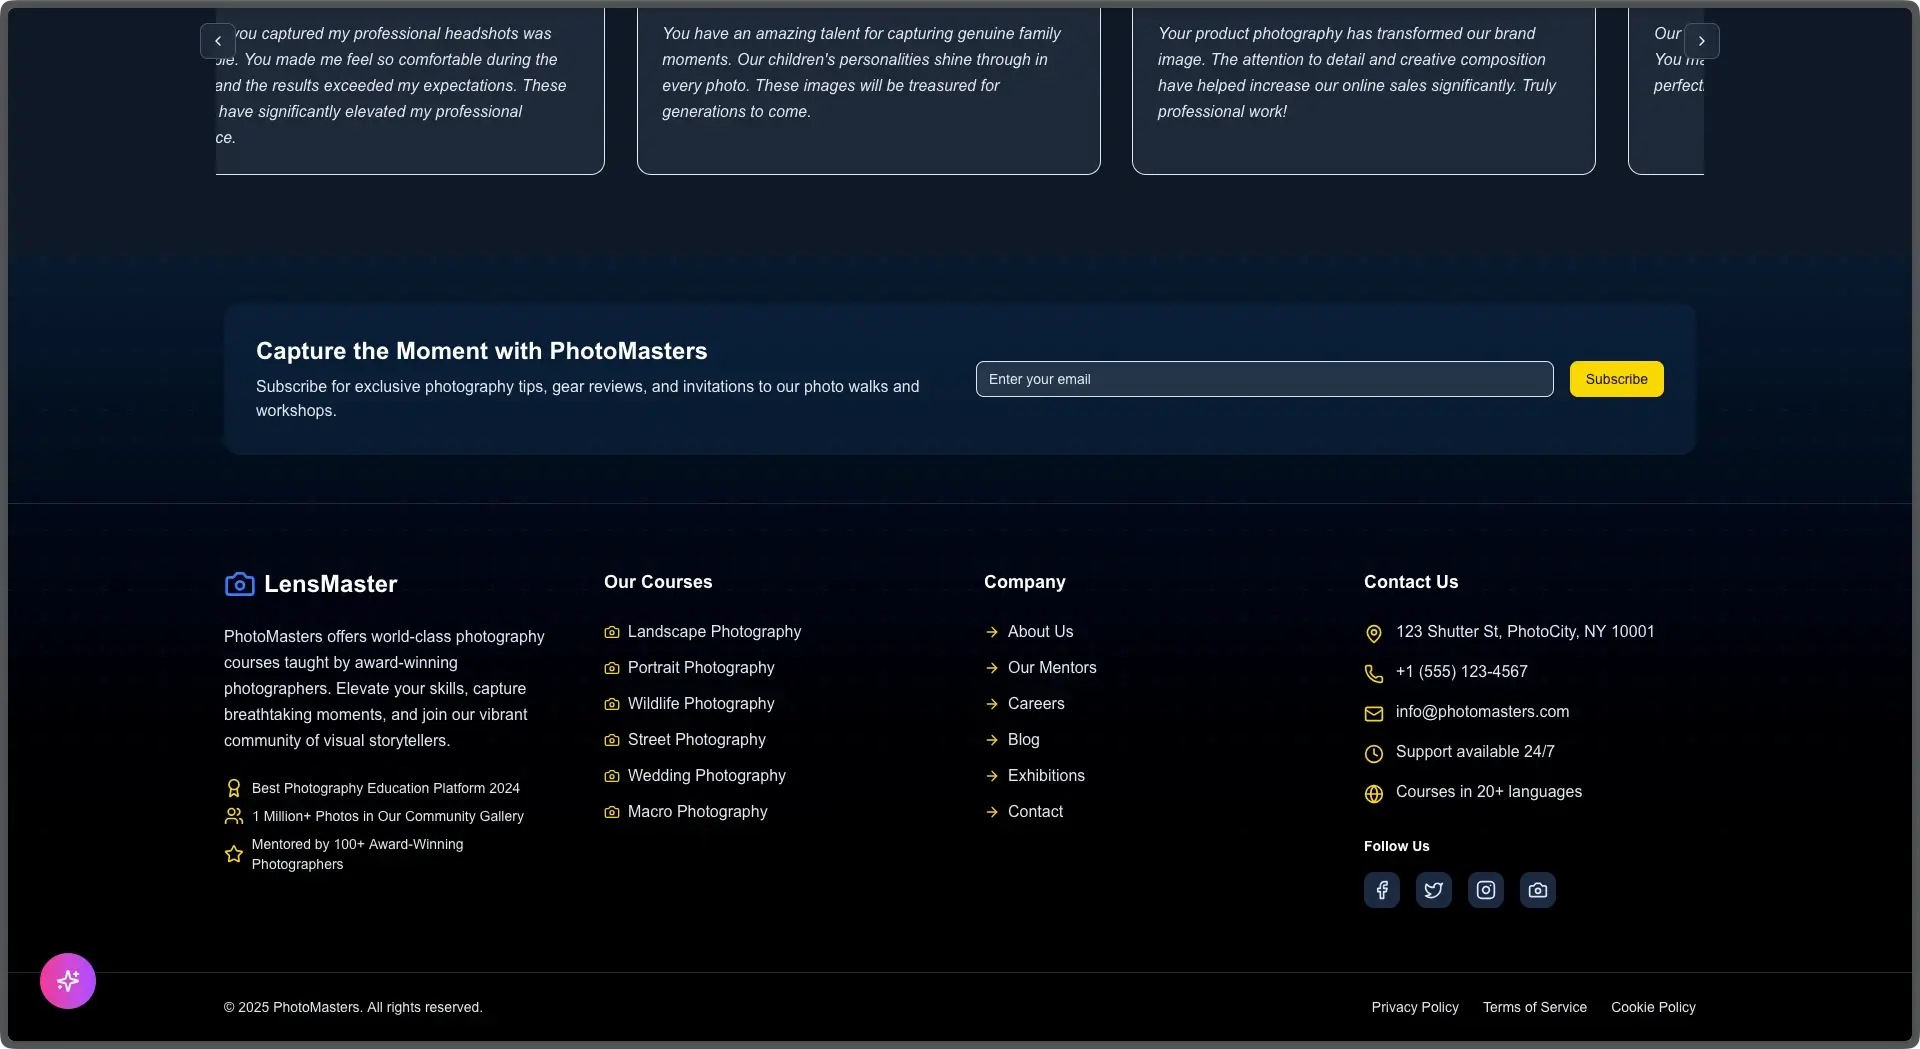Click the arrow icon beside Our Mentors
The height and width of the screenshot is (1049, 1920).
click(992, 668)
